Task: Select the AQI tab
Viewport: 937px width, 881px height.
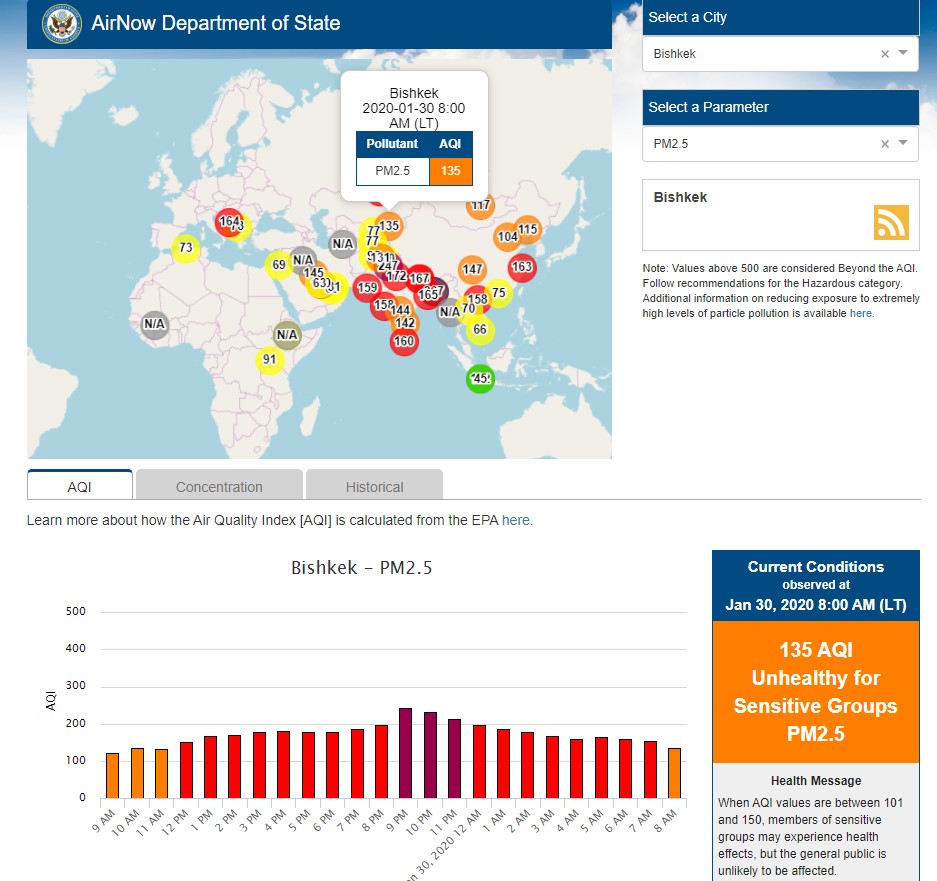Action: [x=80, y=486]
